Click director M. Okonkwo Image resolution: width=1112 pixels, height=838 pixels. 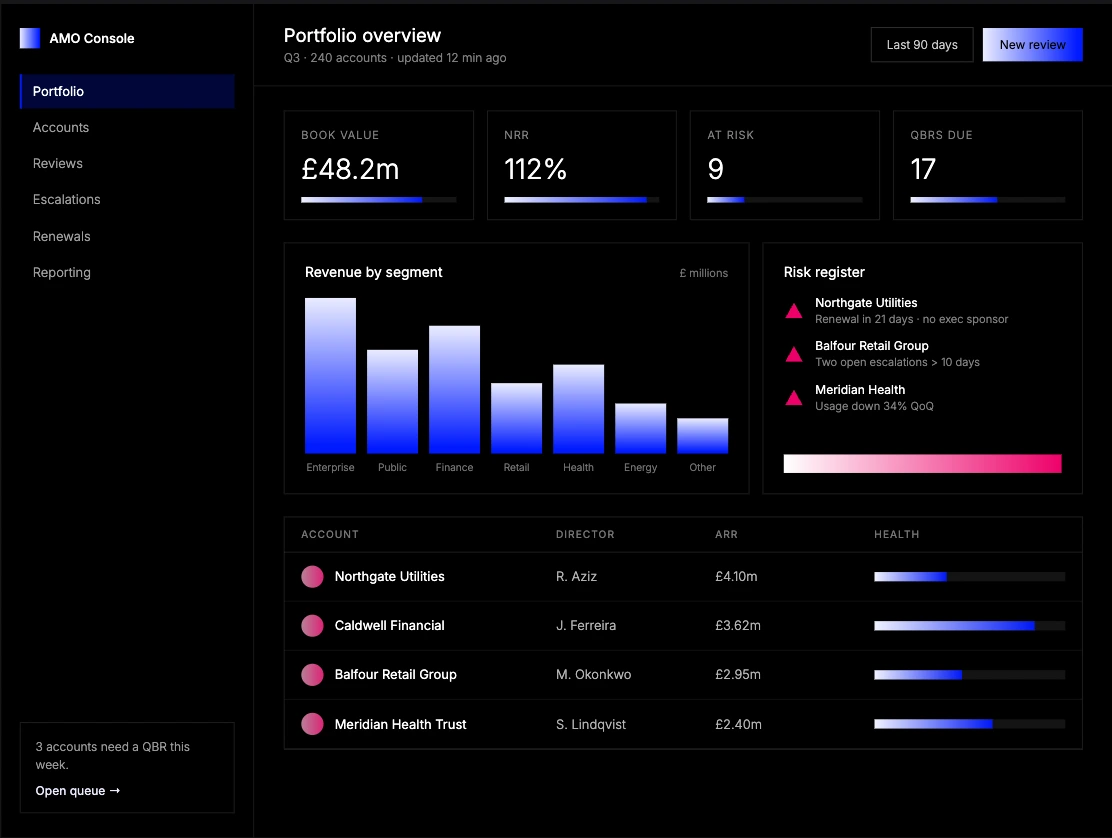pos(593,674)
